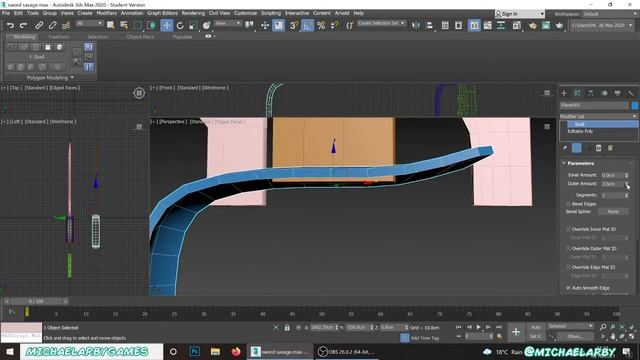Image resolution: width=640 pixels, height=360 pixels.
Task: Expand the Modifier List dropdown
Action: 598,116
